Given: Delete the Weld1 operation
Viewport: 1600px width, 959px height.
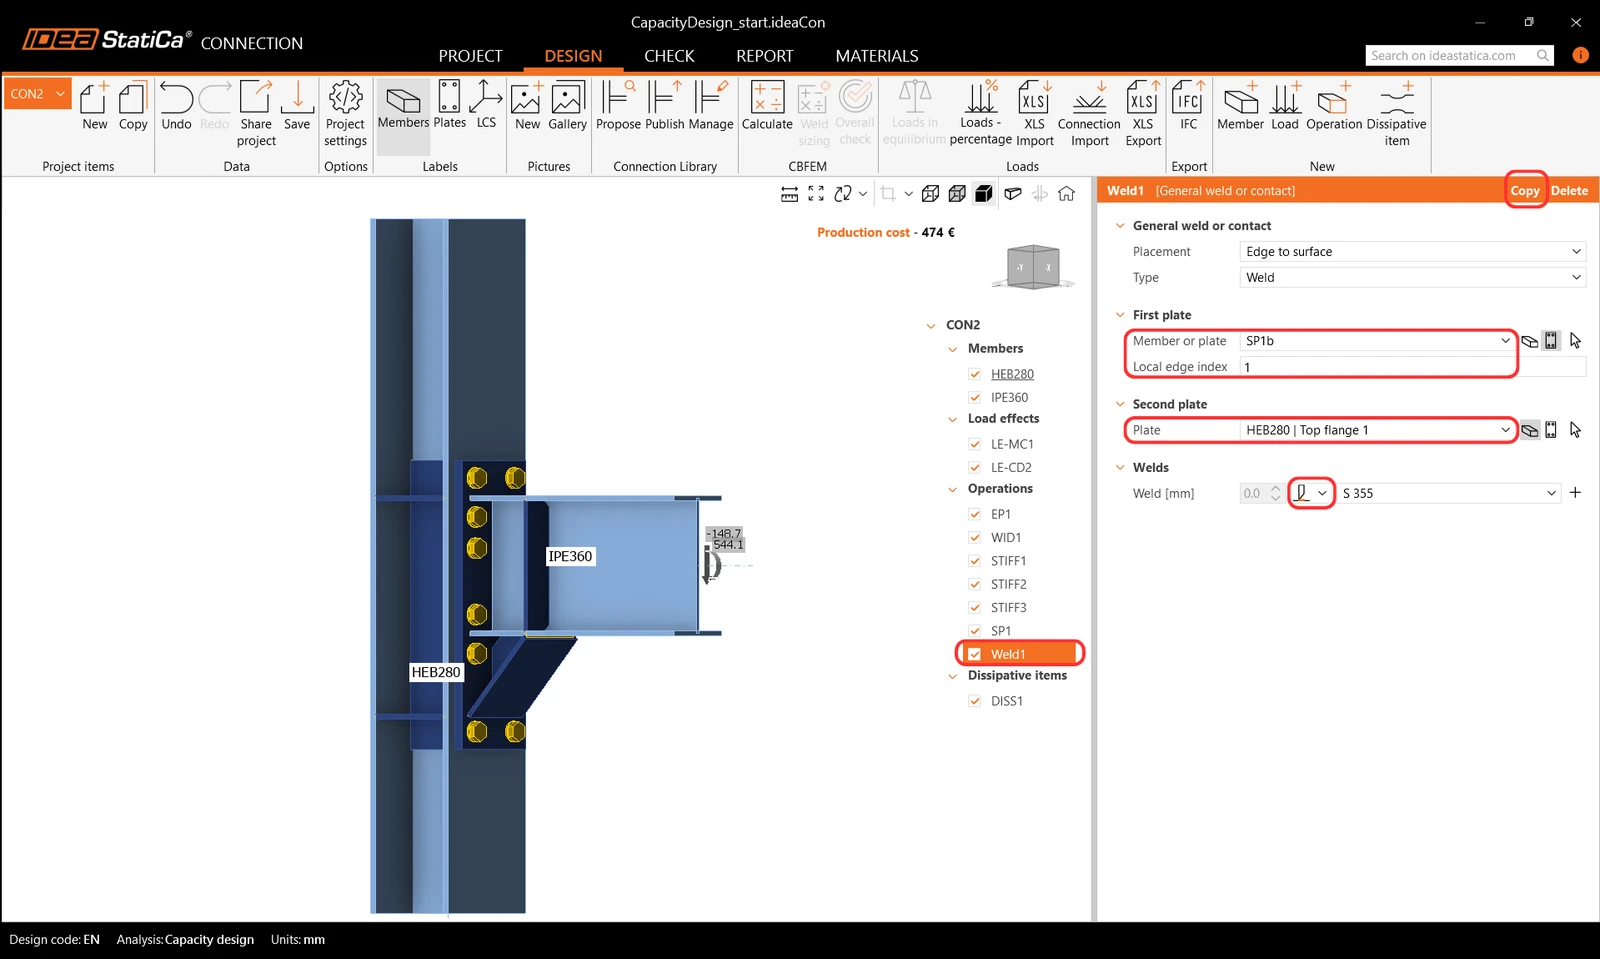Looking at the screenshot, I should [1569, 191].
